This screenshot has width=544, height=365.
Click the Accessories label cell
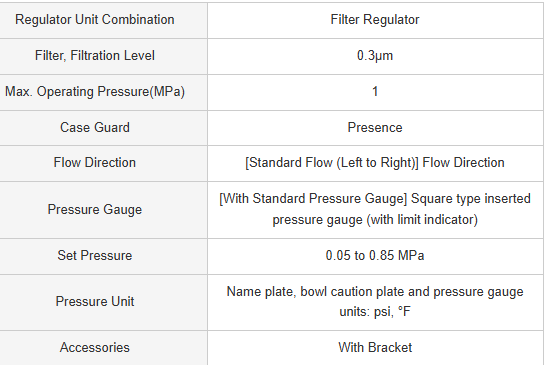(103, 348)
